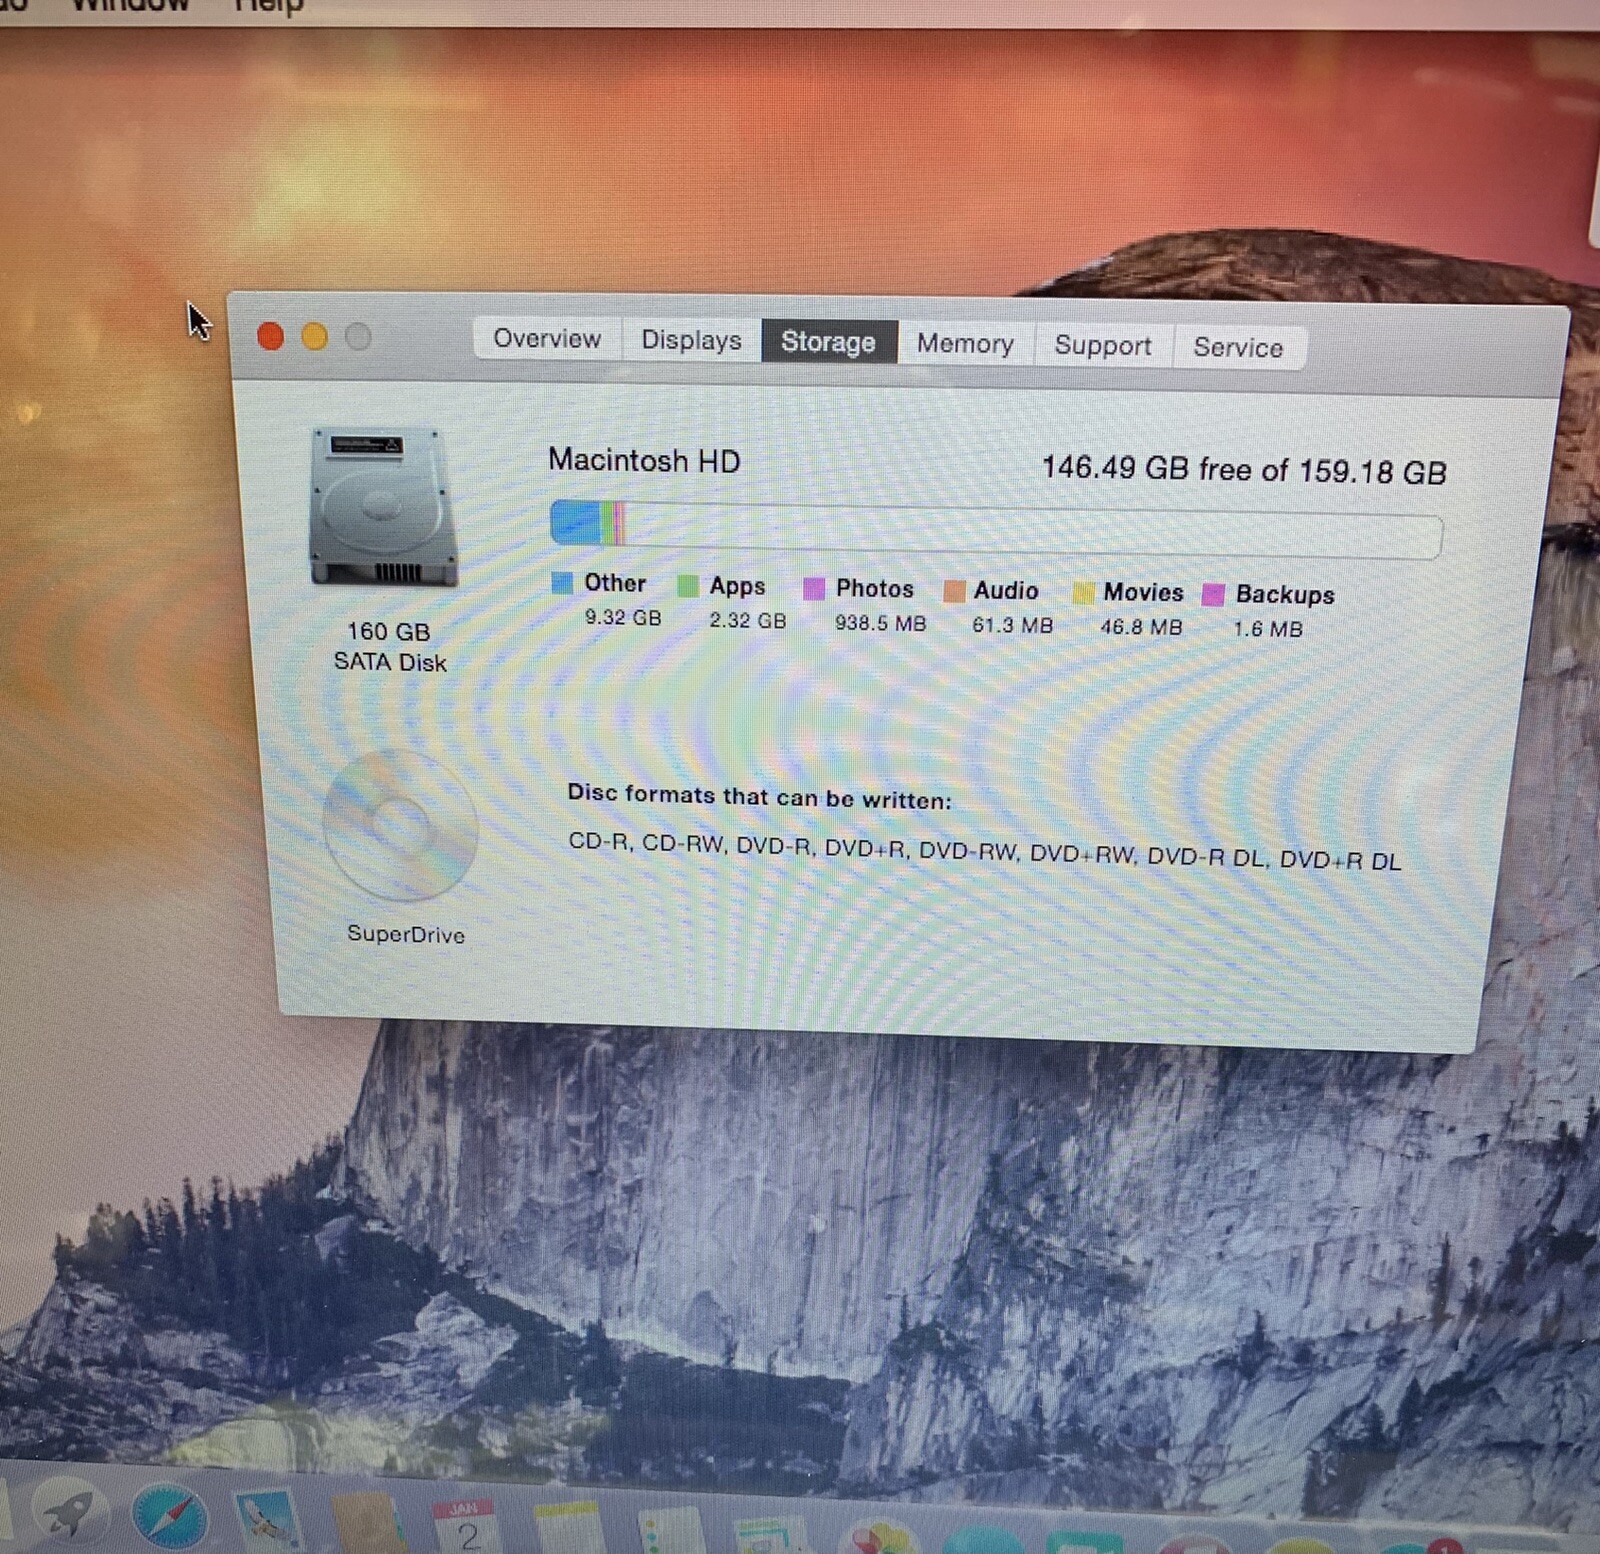1600x1554 pixels.
Task: Click the "Apps" category label
Action: (738, 586)
